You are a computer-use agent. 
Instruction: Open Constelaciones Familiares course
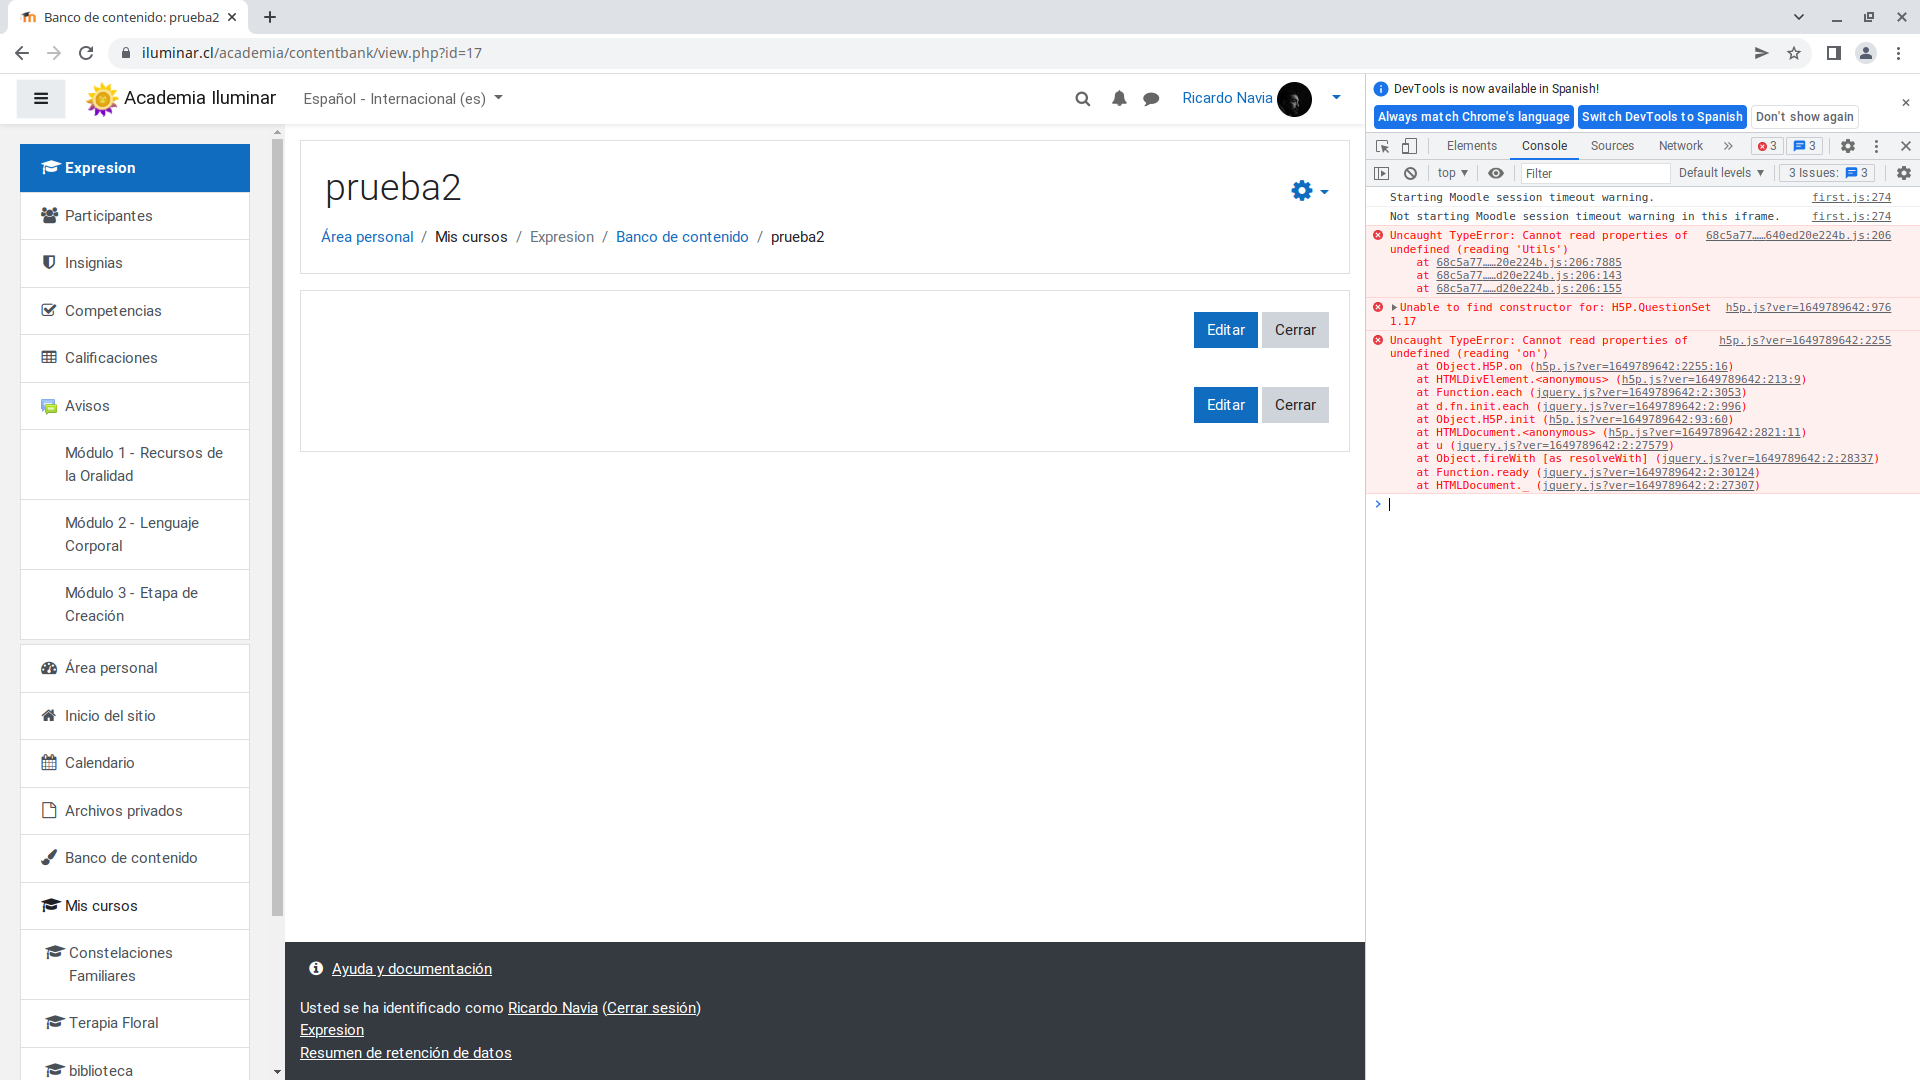135,964
